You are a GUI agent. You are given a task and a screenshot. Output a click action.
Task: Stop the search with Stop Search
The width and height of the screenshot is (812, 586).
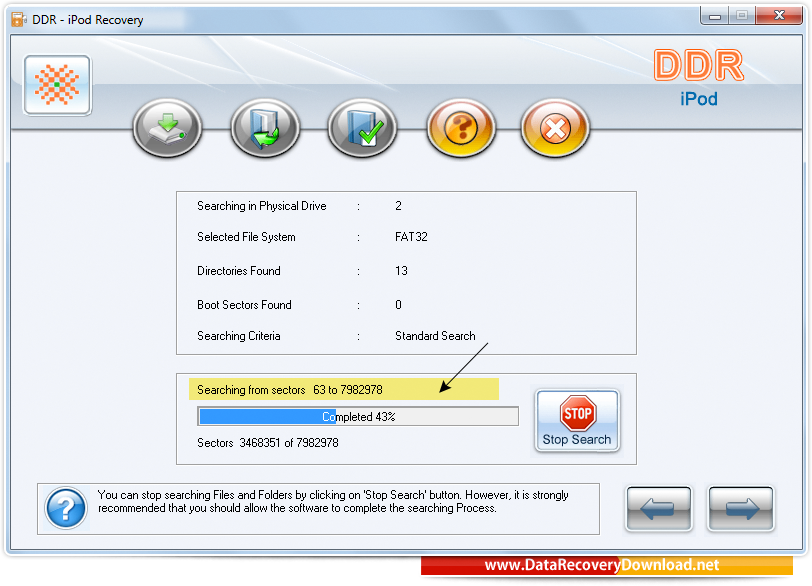click(x=577, y=421)
